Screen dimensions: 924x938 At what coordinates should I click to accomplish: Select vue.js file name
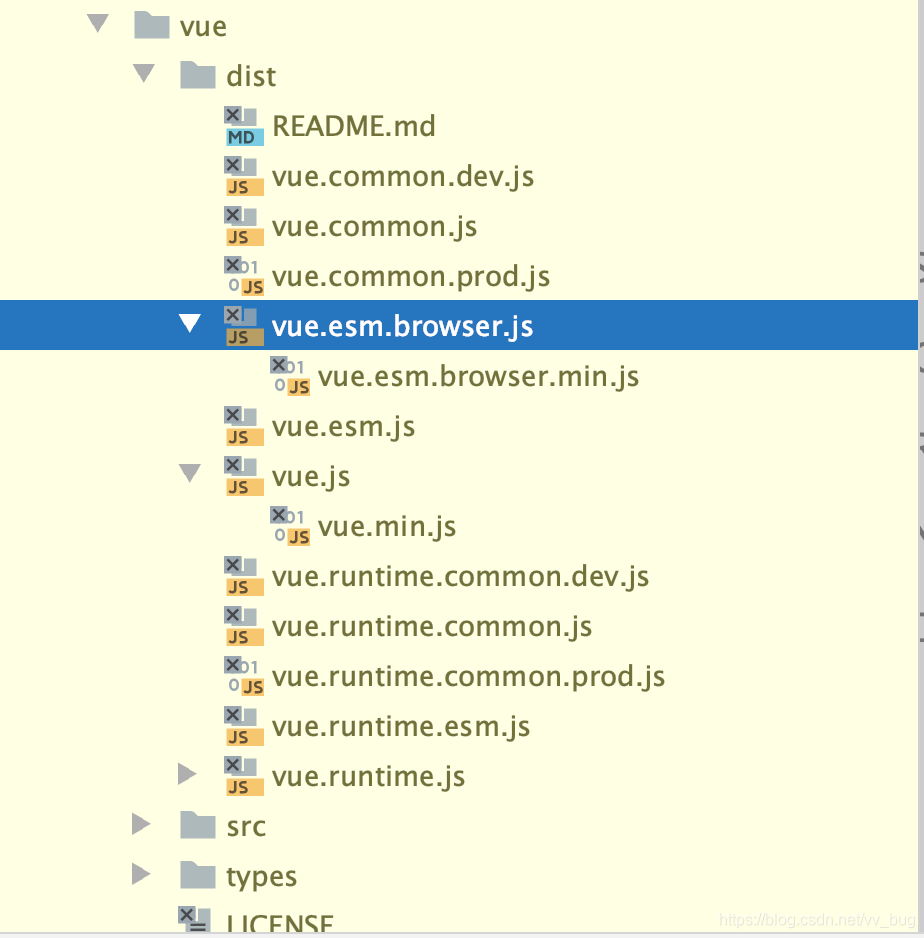311,477
